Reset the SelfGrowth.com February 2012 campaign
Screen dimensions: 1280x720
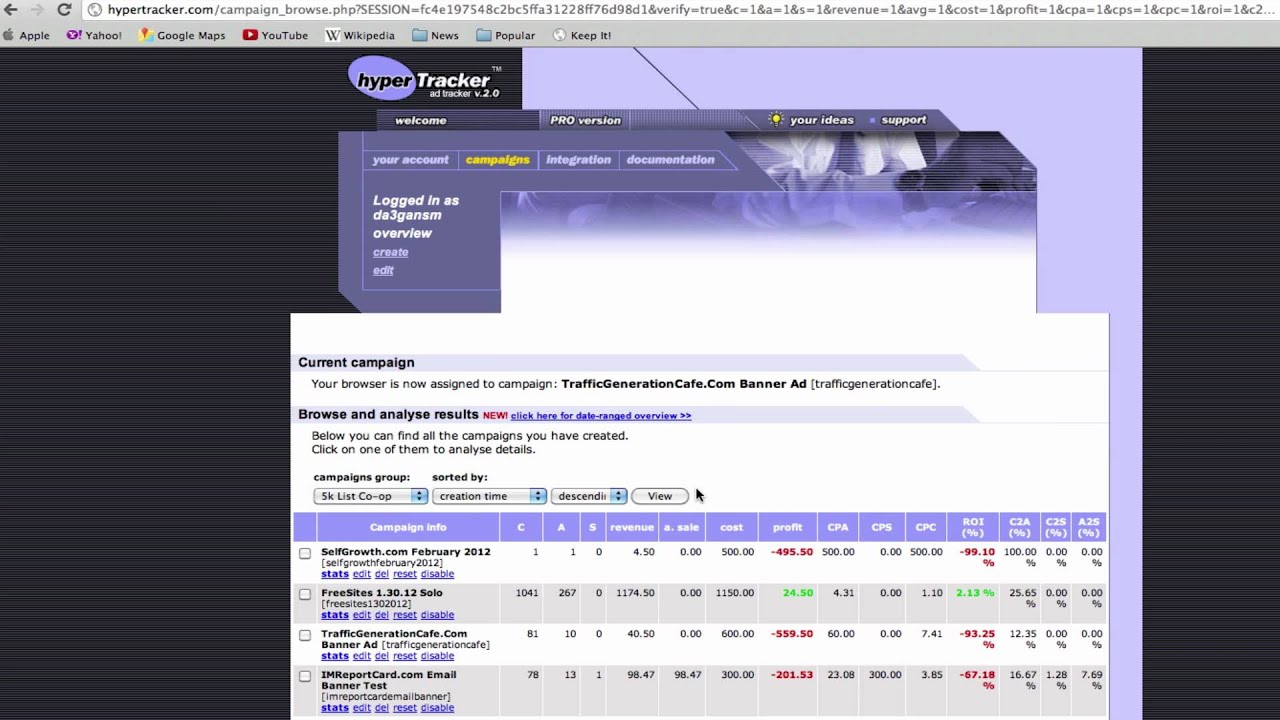(404, 574)
